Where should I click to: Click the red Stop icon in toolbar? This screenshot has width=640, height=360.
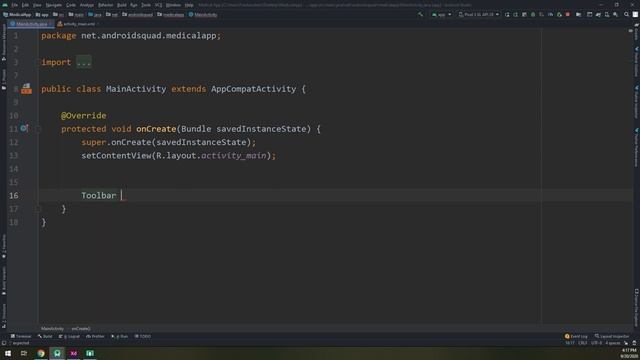coord(568,14)
